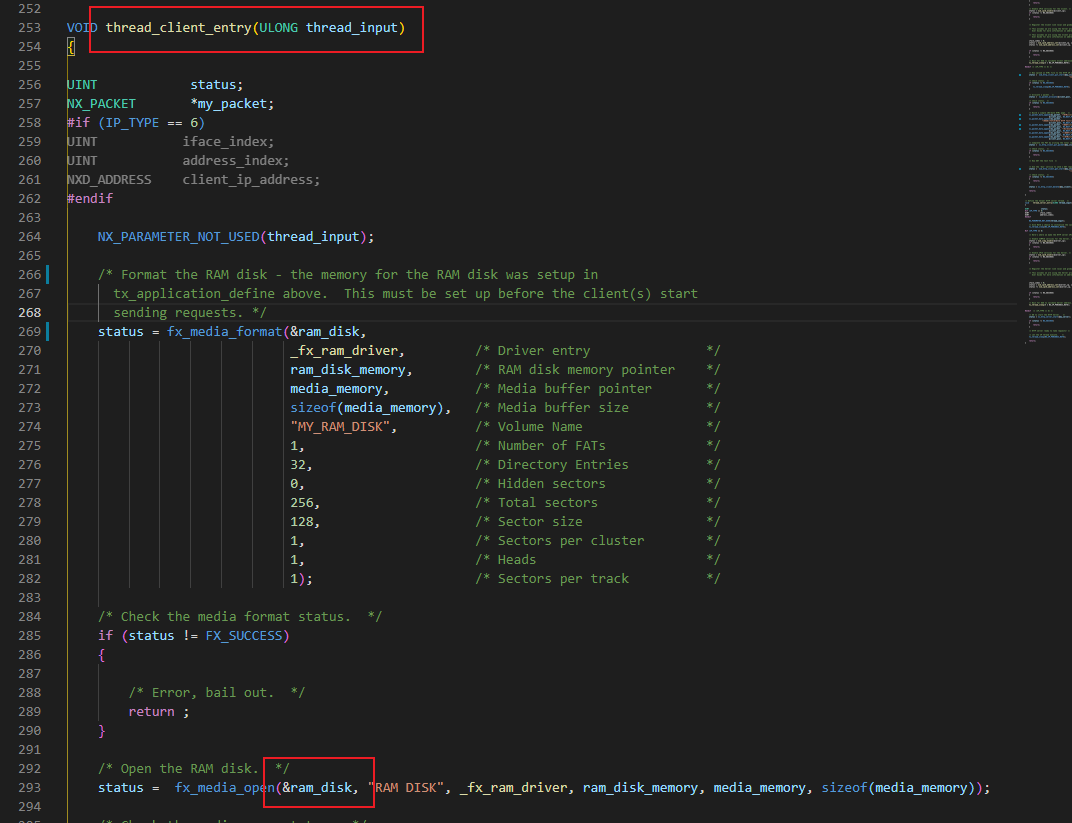Place cursor on opening brace at line 254
The width and height of the screenshot is (1072, 823).
[70, 46]
